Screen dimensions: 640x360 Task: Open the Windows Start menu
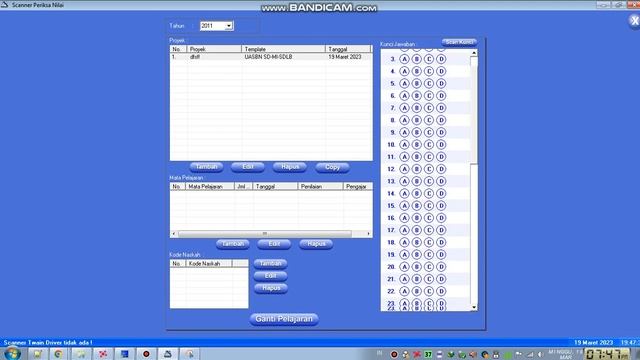pos(12,353)
